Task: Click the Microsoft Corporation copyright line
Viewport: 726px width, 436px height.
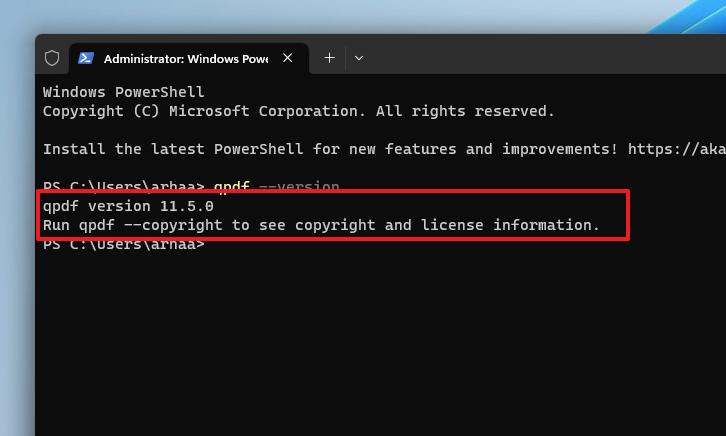Action: (299, 111)
